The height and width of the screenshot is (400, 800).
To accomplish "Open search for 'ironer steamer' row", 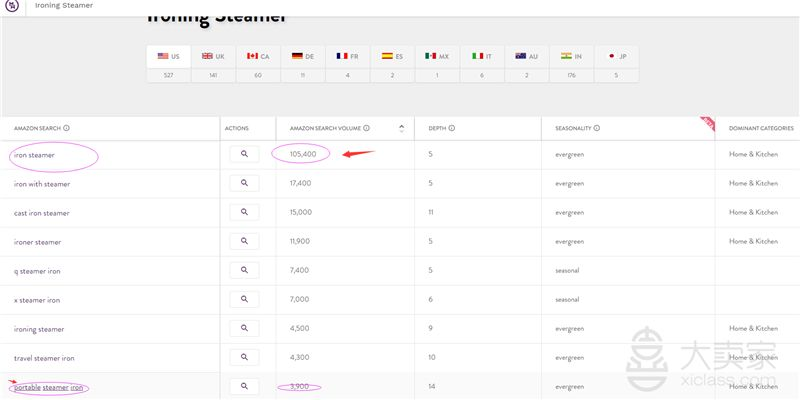I will [244, 241].
